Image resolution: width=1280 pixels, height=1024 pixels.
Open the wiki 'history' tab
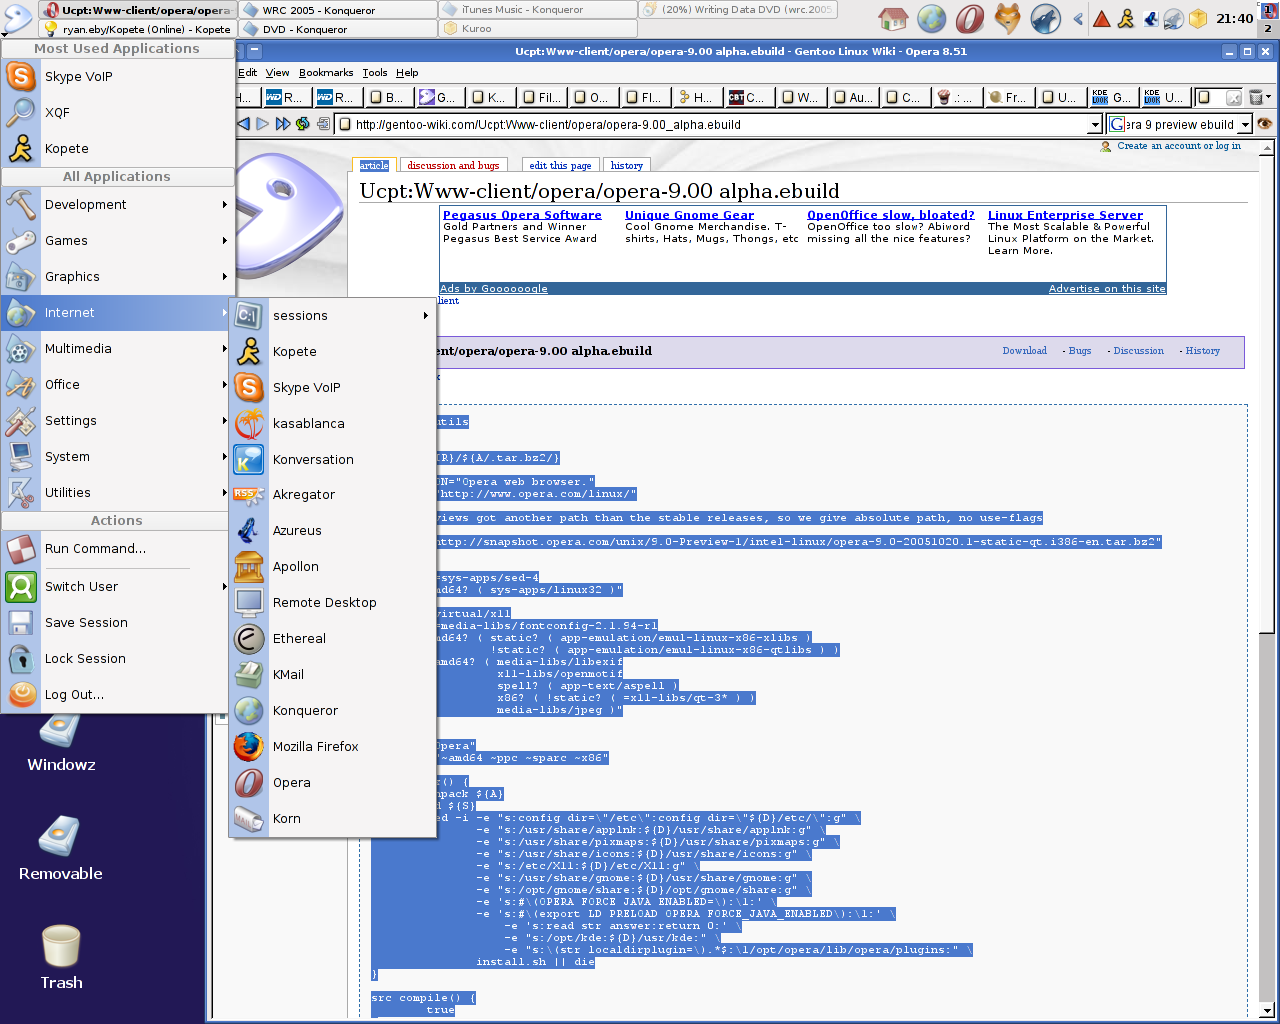627,165
